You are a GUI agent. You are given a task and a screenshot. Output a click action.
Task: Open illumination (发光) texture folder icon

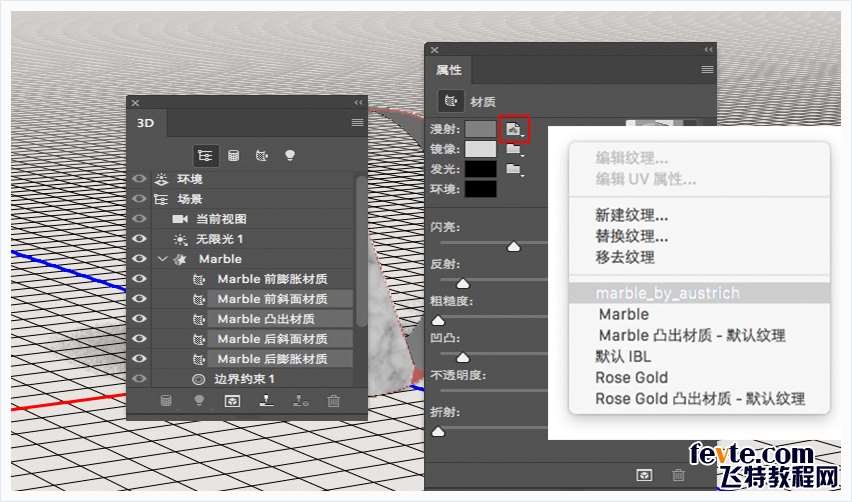pos(514,170)
